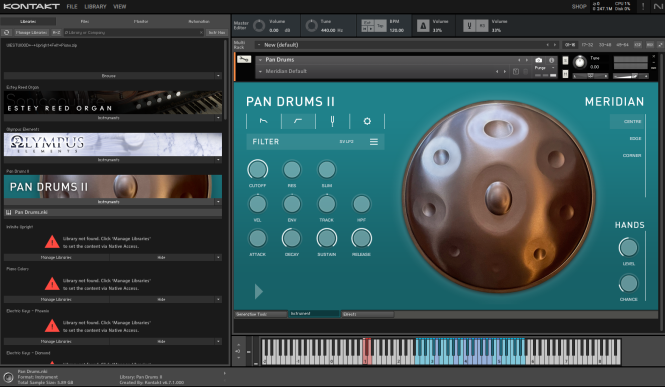Viewport: 665px width, 387px height.
Task: Switch to the Monitor tab
Action: pos(141,21)
